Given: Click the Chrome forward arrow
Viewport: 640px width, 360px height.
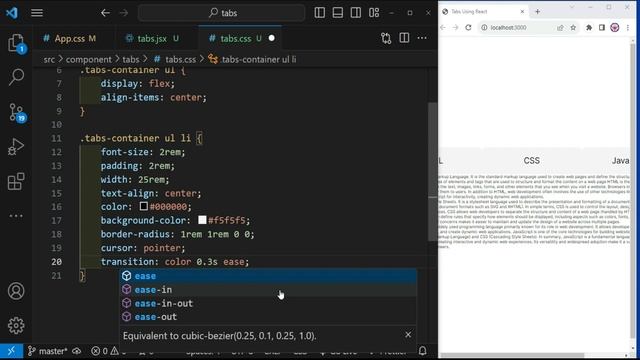Looking at the screenshot, I should tap(456, 28).
